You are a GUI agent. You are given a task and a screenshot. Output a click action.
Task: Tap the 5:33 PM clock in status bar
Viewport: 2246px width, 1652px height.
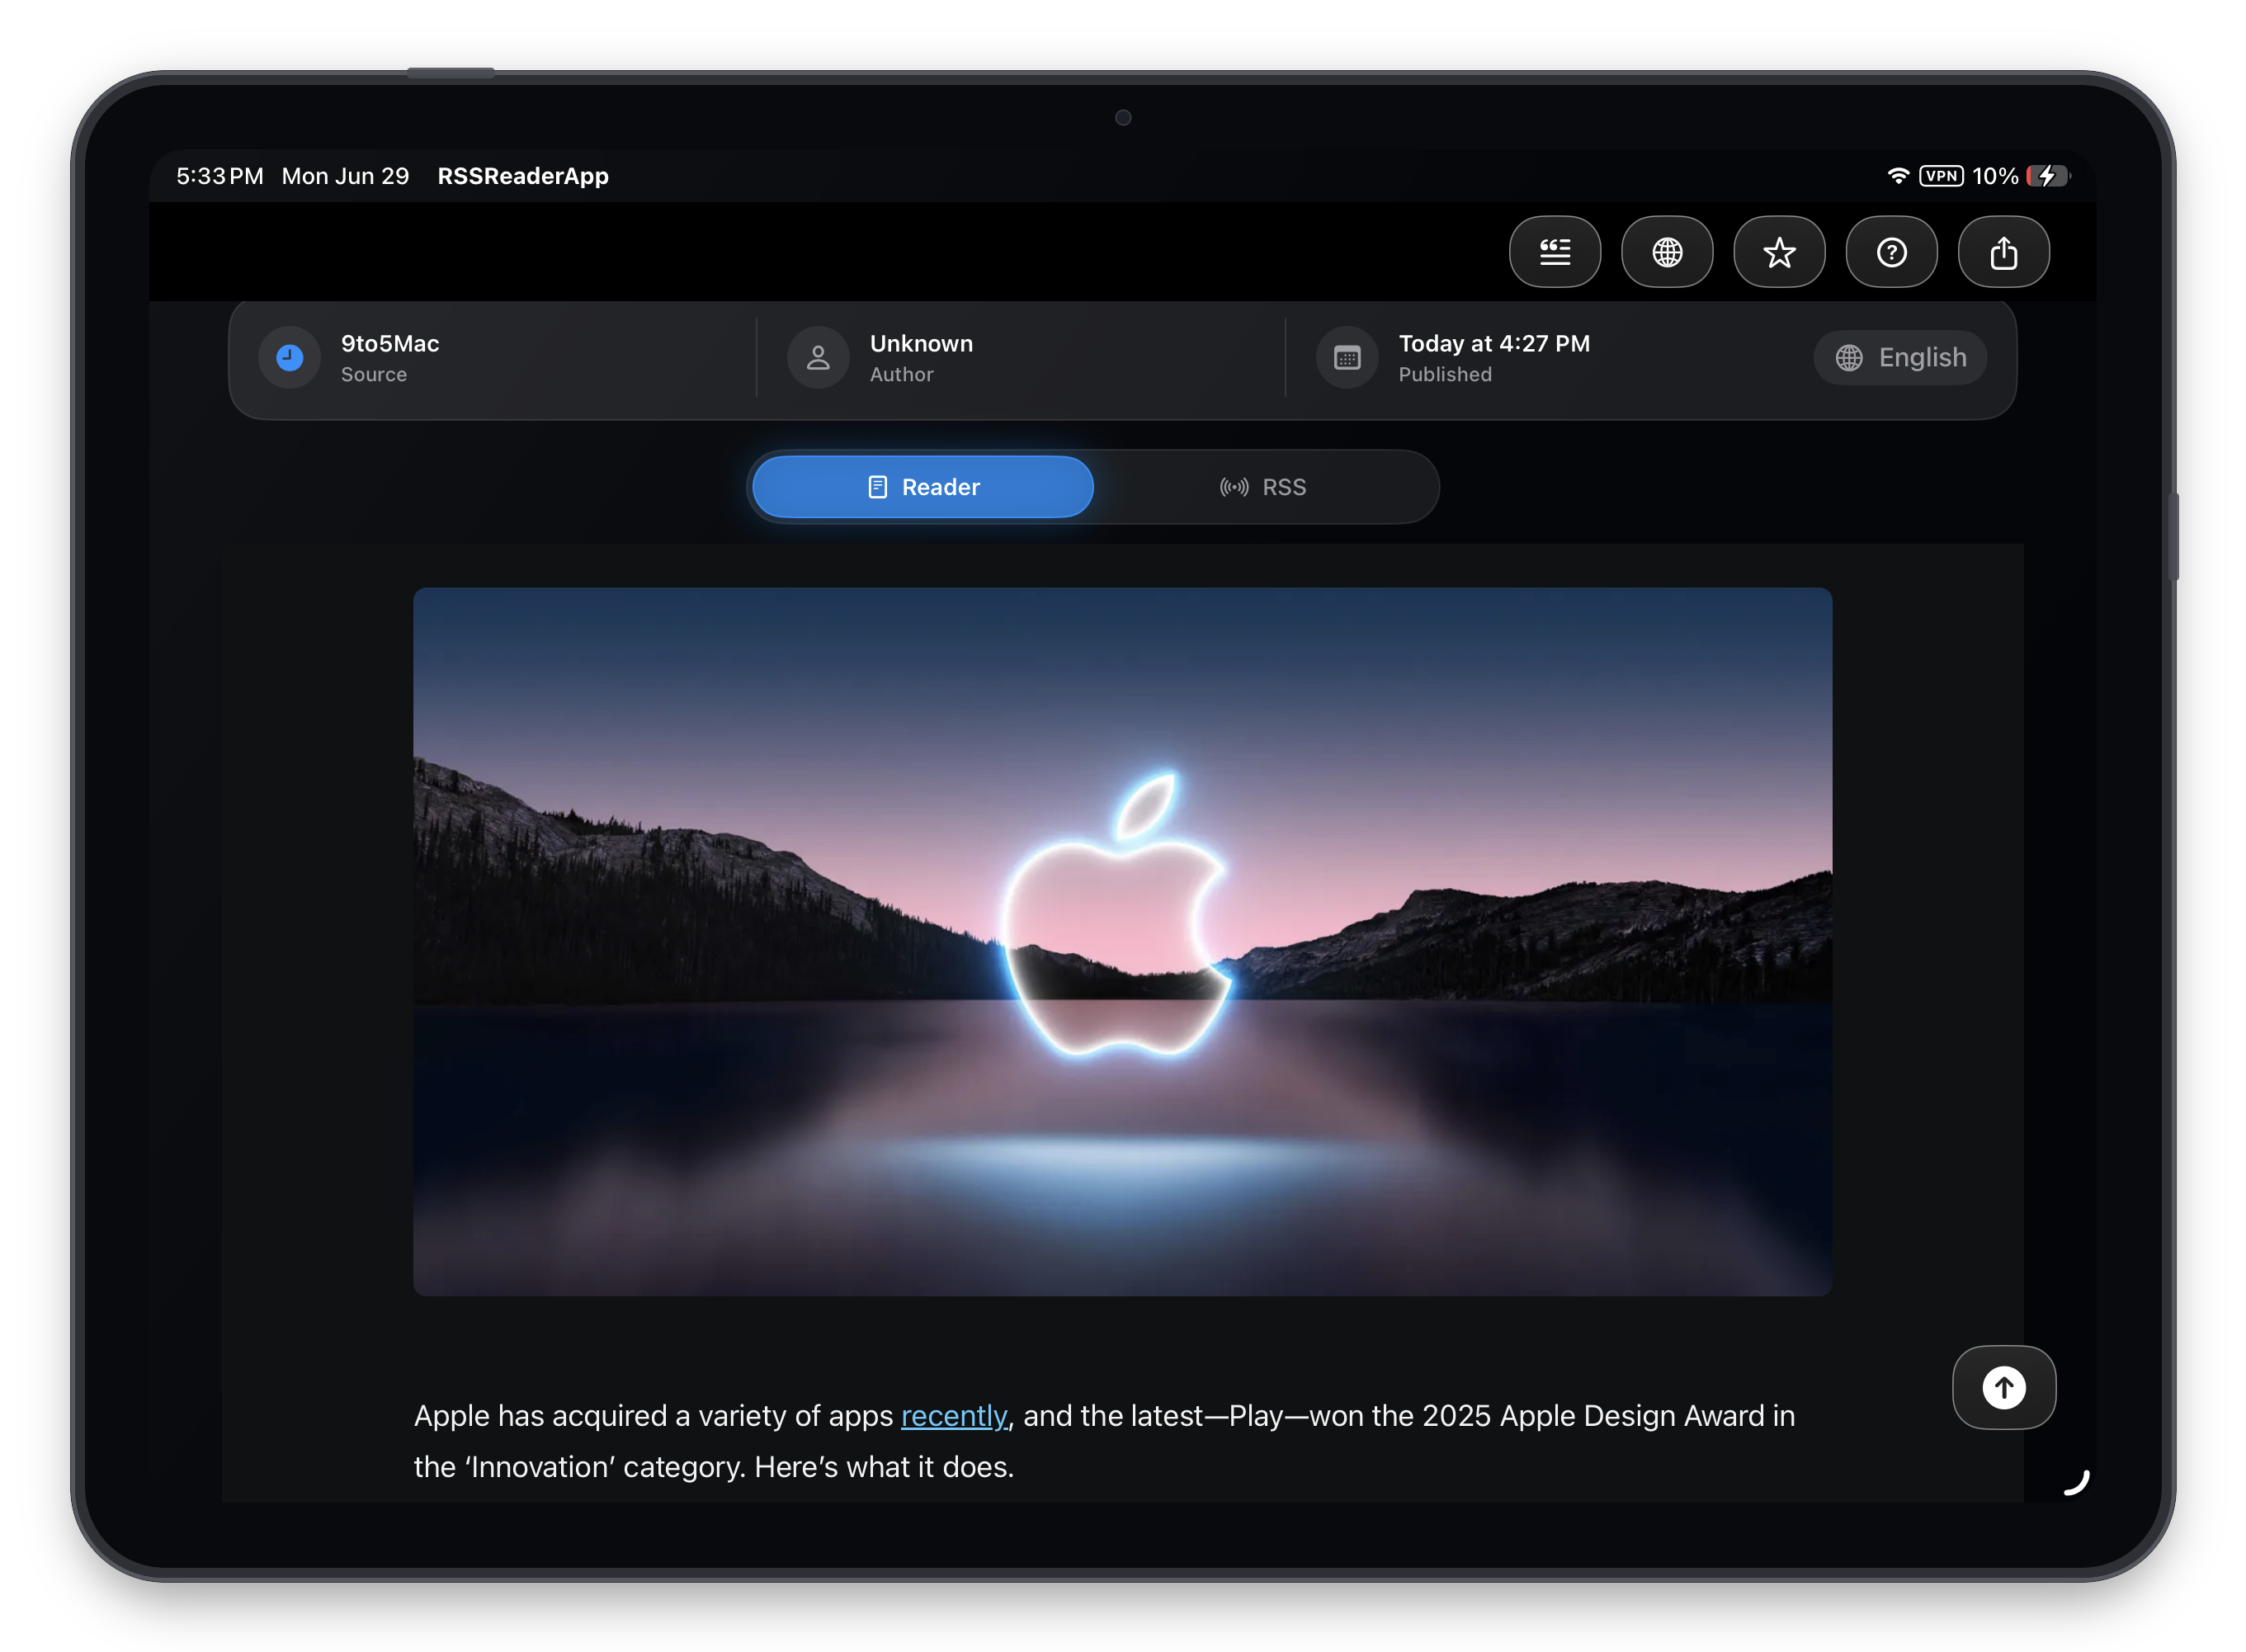tap(220, 176)
